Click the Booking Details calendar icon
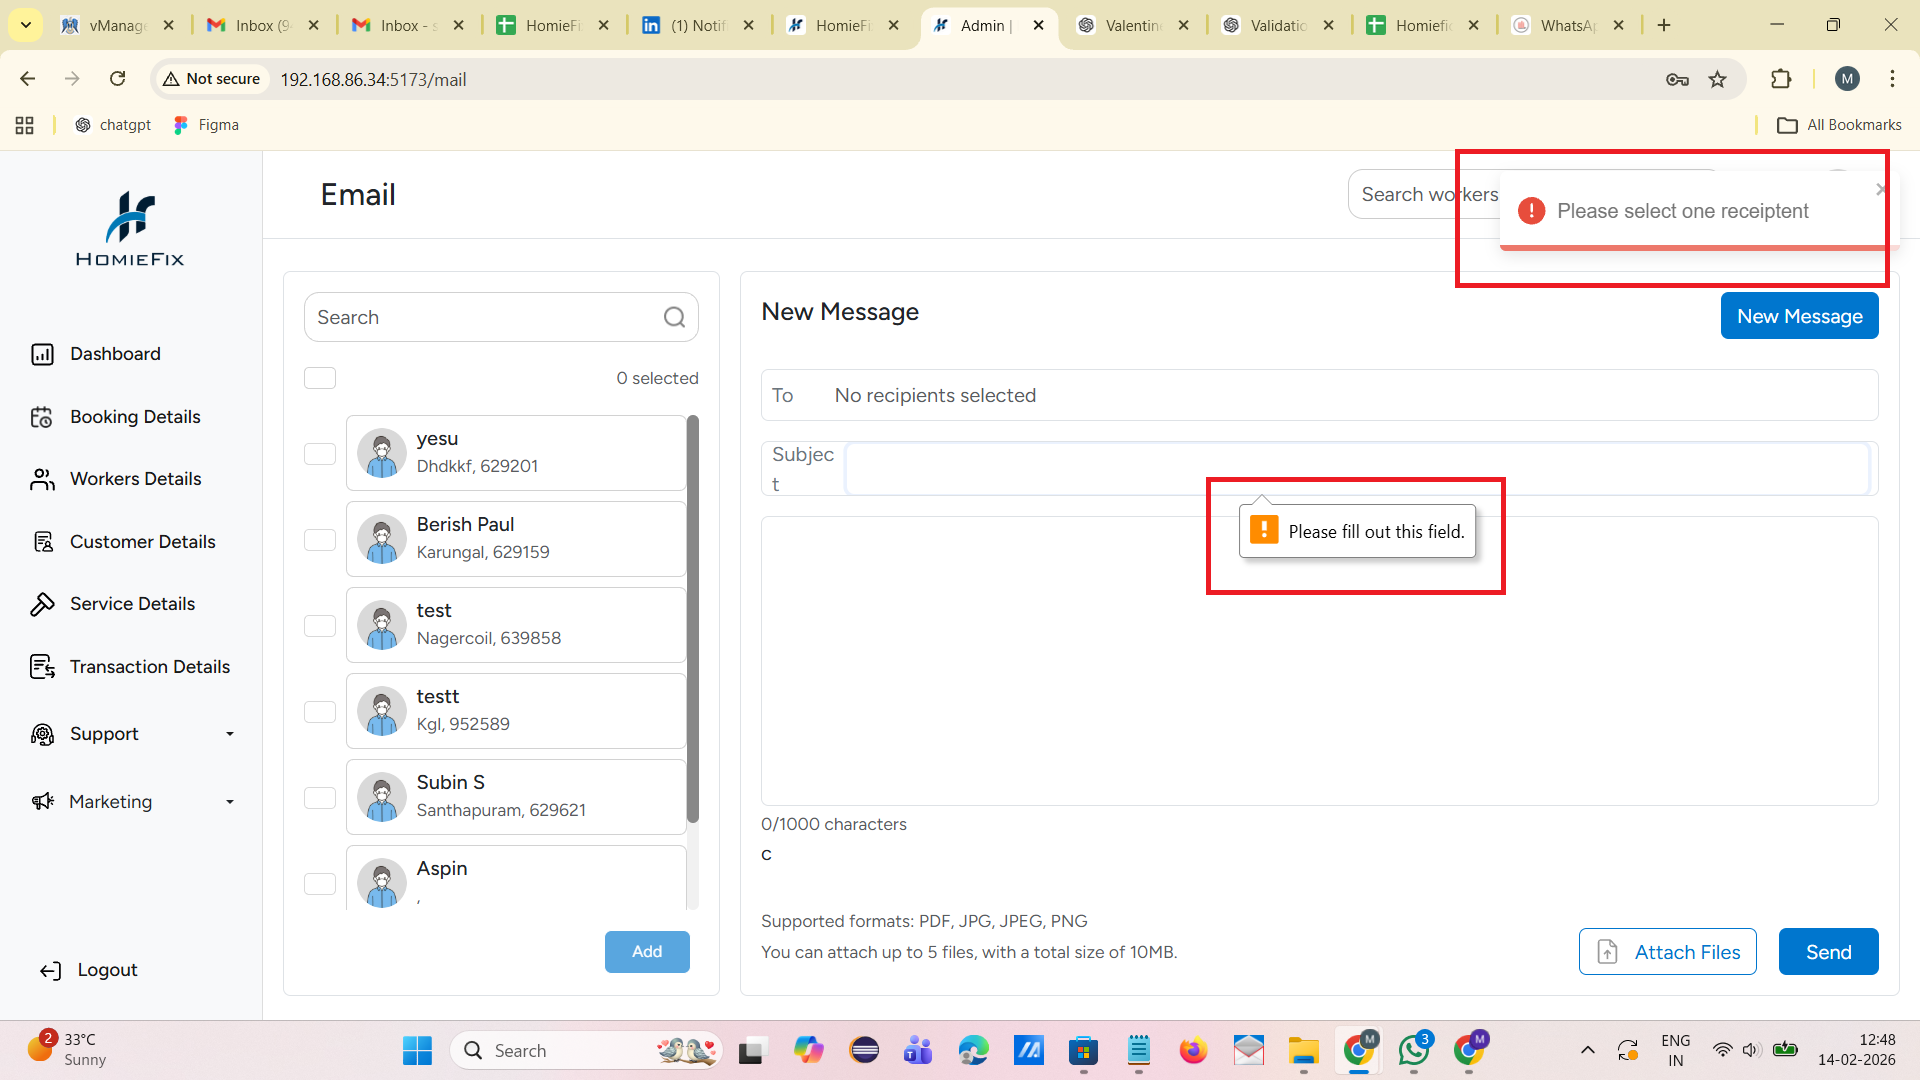 [42, 417]
